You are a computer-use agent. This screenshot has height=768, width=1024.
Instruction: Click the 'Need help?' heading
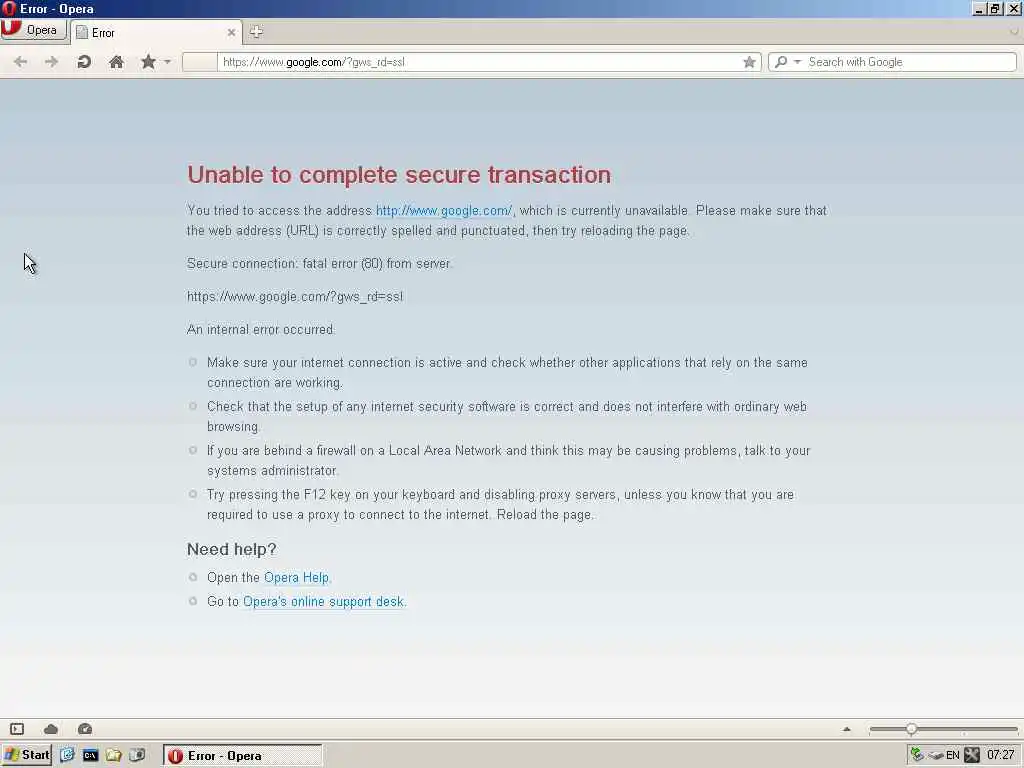[231, 549]
